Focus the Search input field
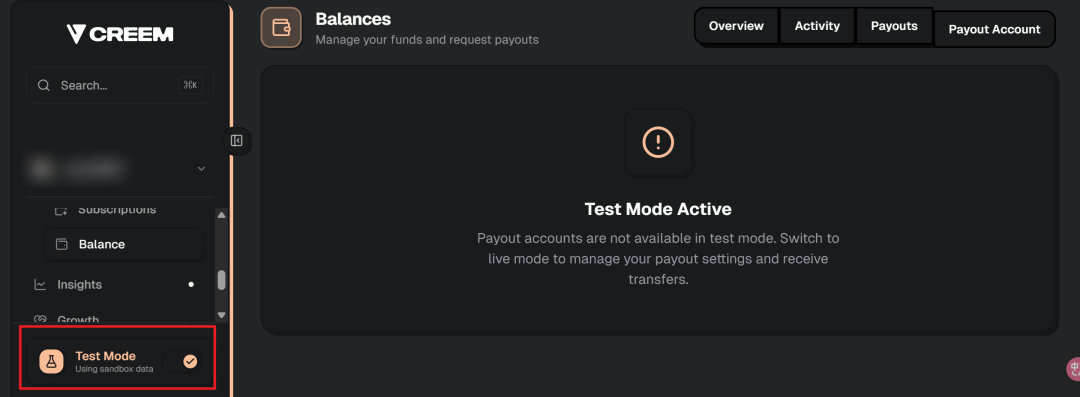 pyautogui.click(x=120, y=85)
